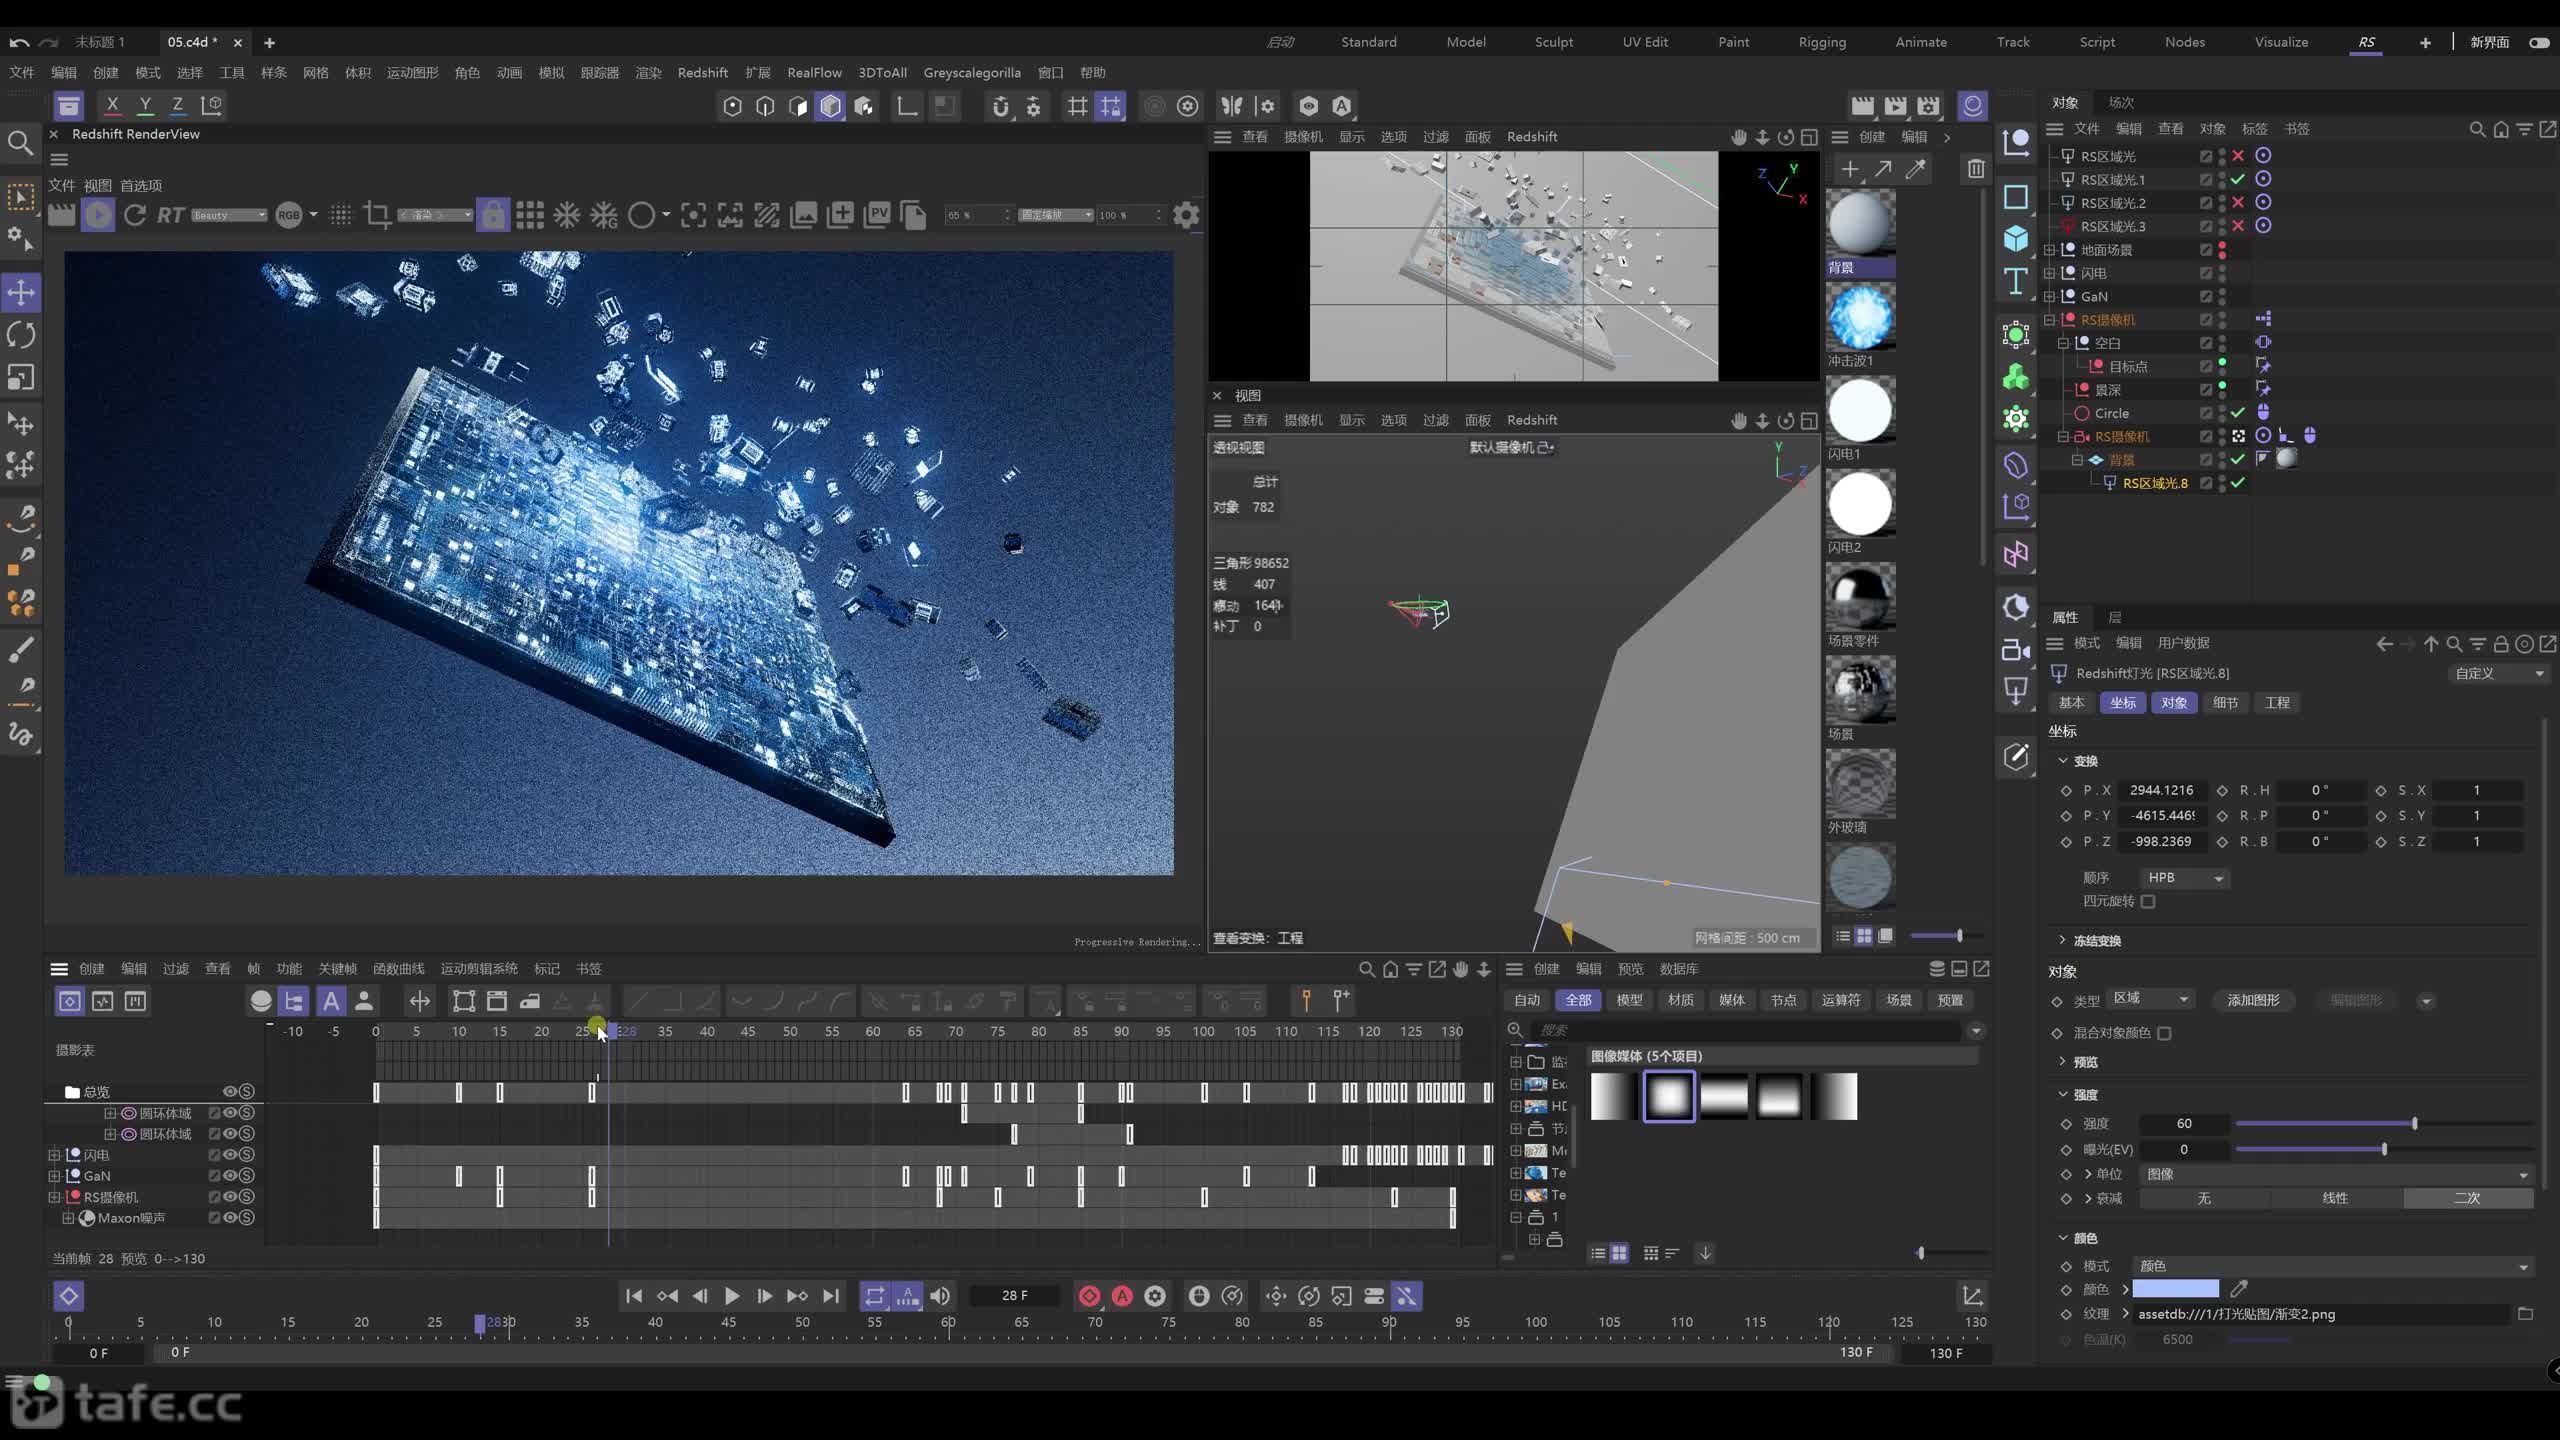
Task: Expand the 冻结变换 section
Action: pos(2062,940)
